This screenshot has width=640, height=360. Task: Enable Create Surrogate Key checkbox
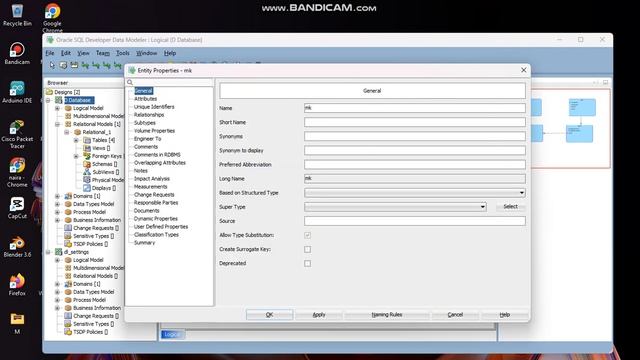(307, 249)
